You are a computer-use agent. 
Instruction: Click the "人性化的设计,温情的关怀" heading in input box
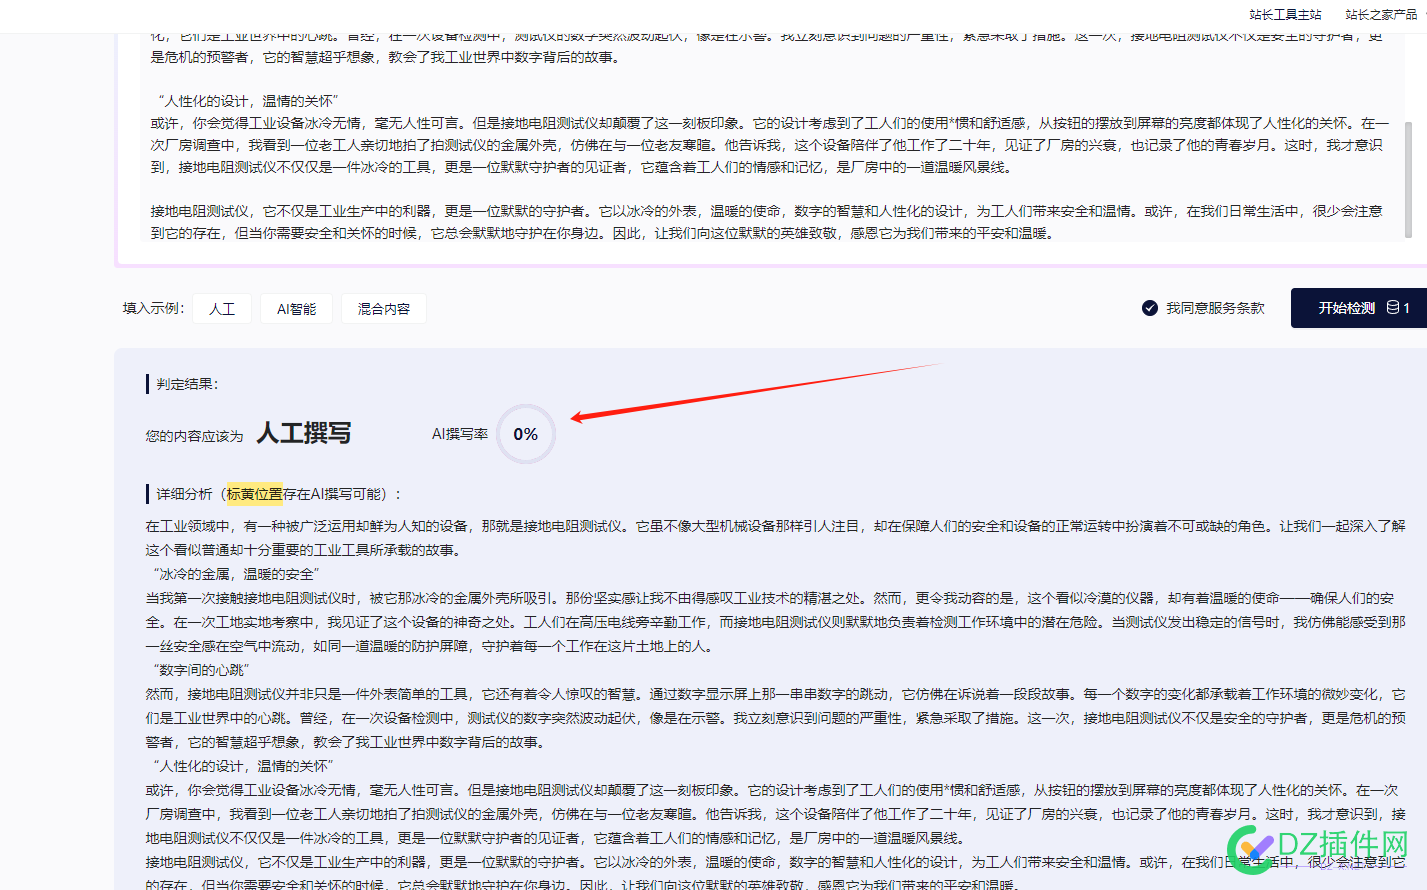coord(248,101)
